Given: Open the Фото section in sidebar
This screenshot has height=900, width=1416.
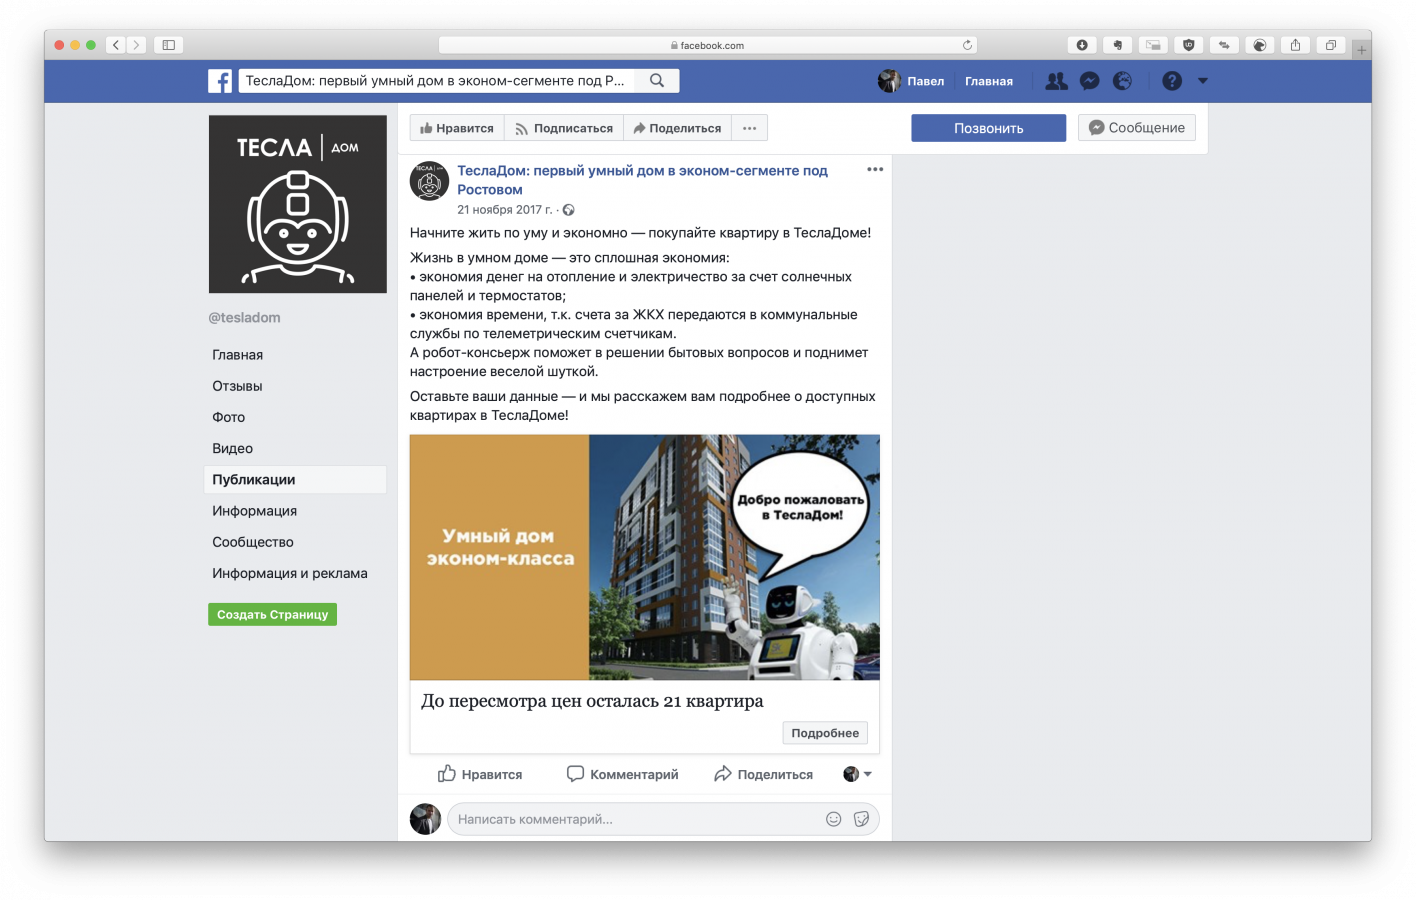Looking at the screenshot, I should pos(229,417).
